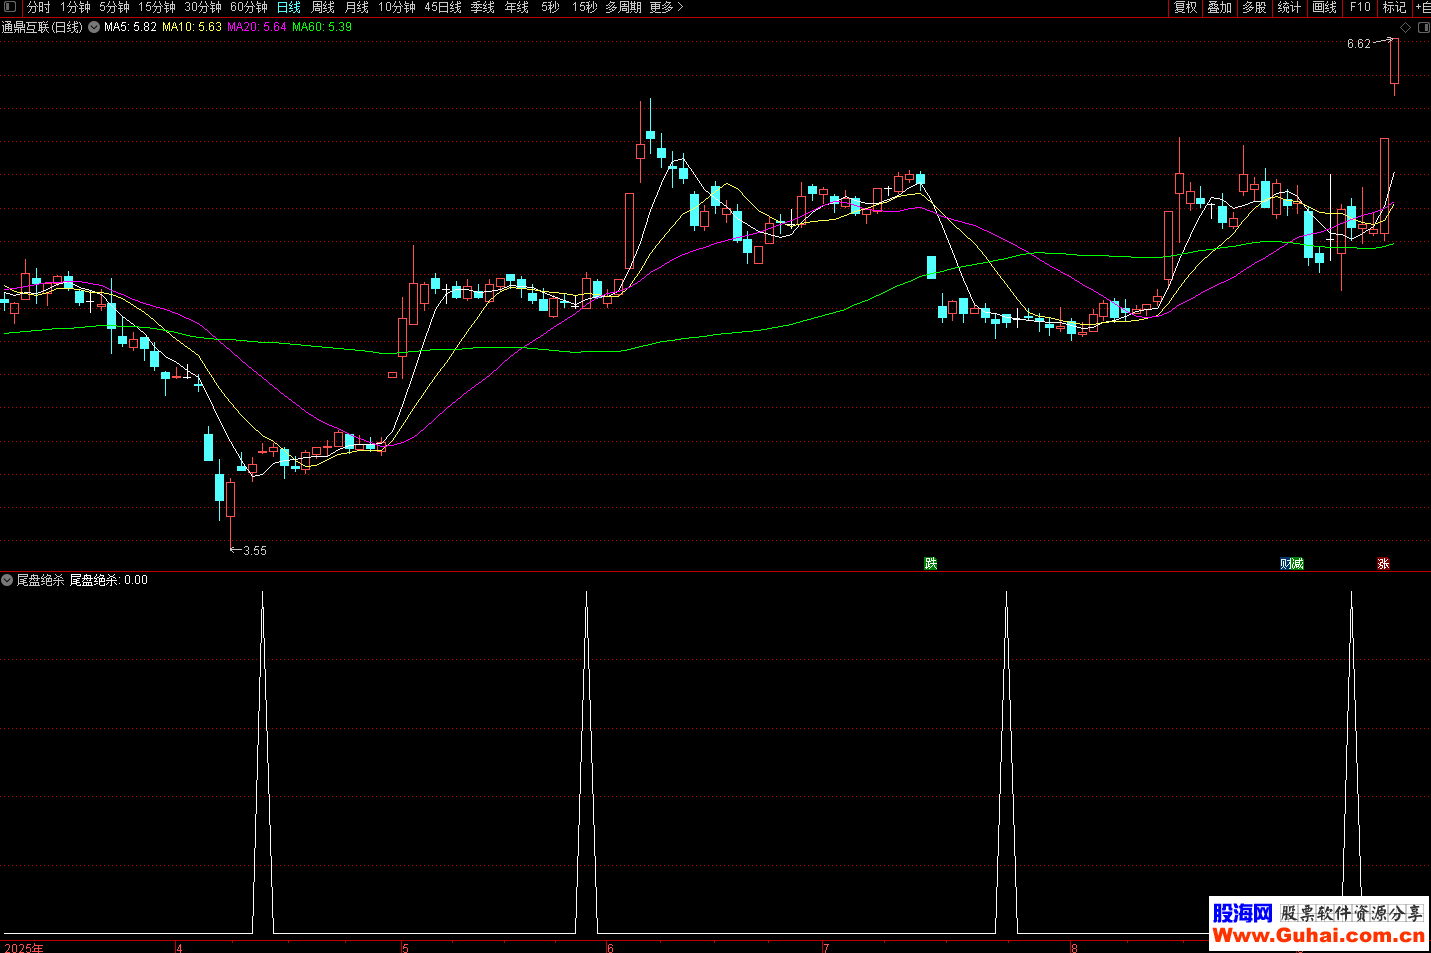Screen dimensions: 1431x953
Task: Switch to the 45日线 period
Action: tap(443, 7)
